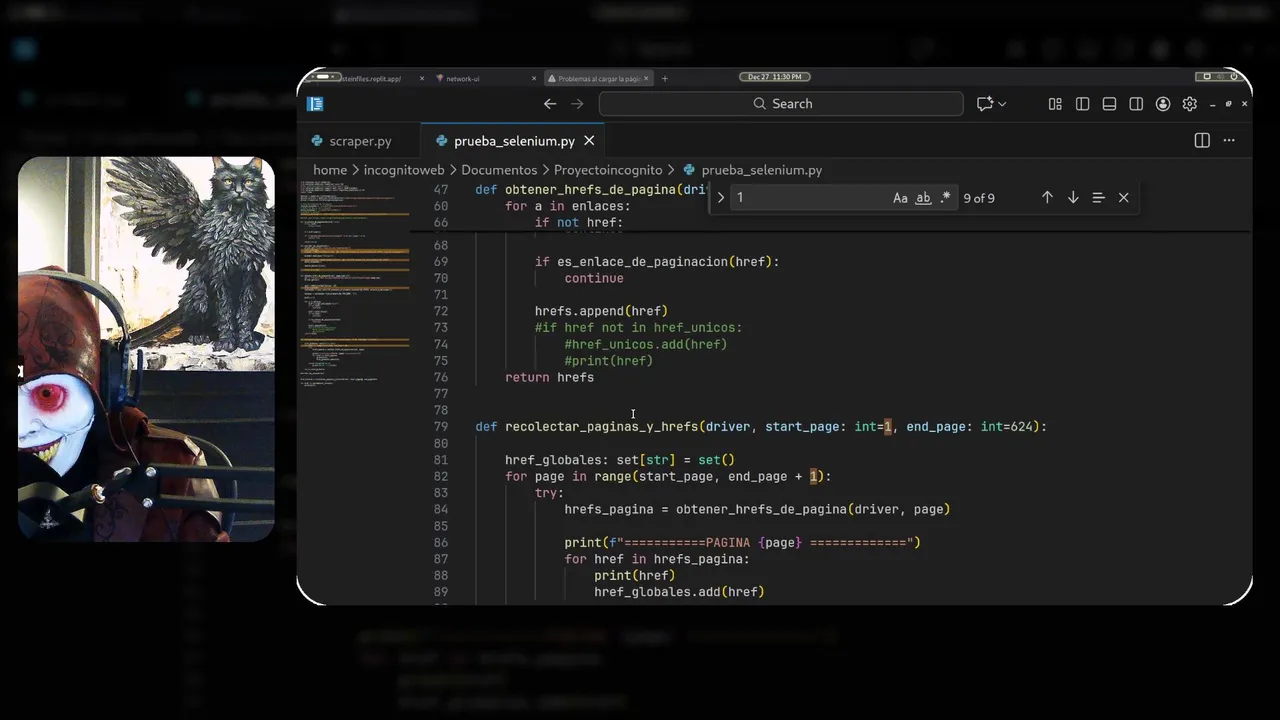
Task: Click the recolectar_paginas_y_hrefs function name
Action: coord(601,427)
